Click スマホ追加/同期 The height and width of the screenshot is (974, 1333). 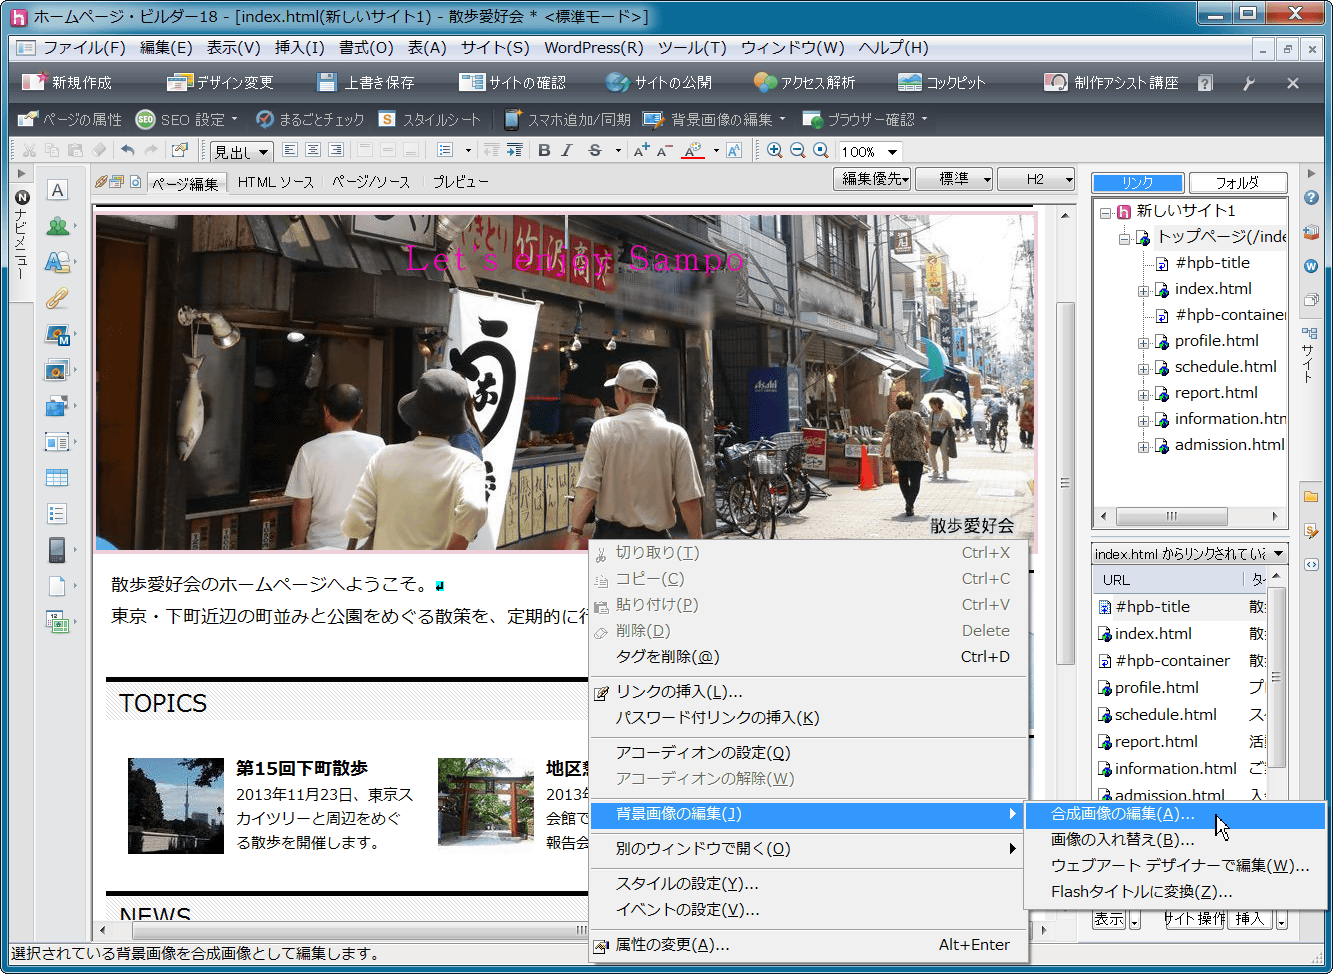pyautogui.click(x=567, y=120)
